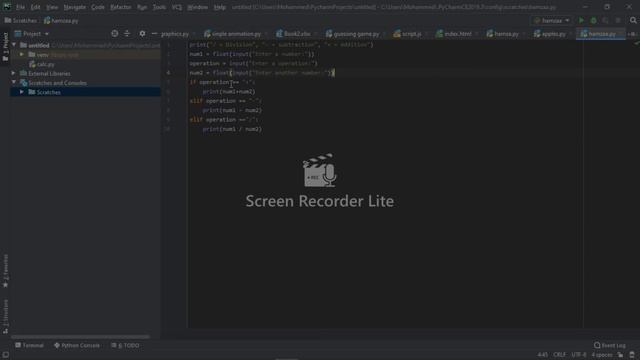Open Search Everywhere magnifier icon
640x360 pixels.
[x=633, y=20]
